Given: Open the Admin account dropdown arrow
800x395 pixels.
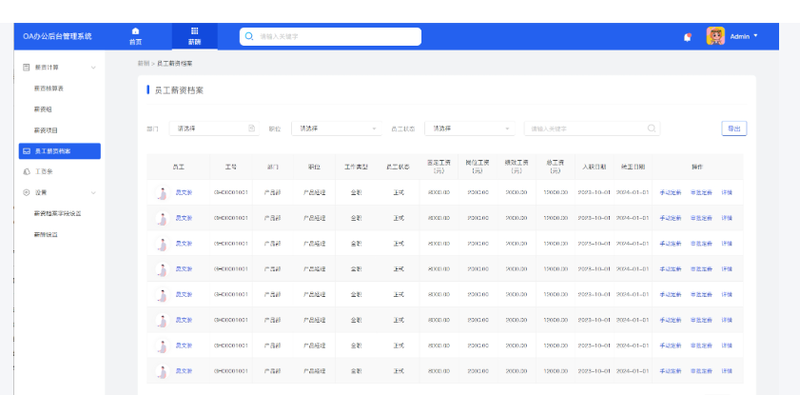Looking at the screenshot, I should coord(756,36).
